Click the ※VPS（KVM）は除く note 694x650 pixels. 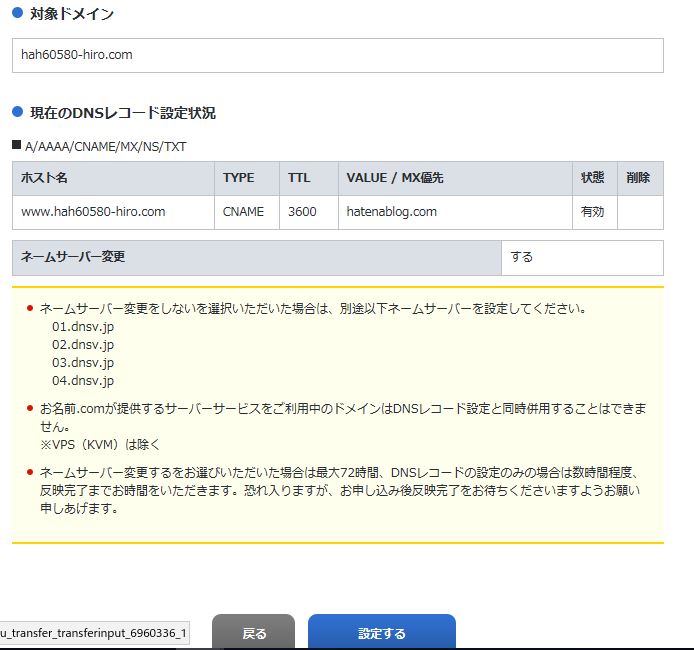pyautogui.click(x=100, y=444)
